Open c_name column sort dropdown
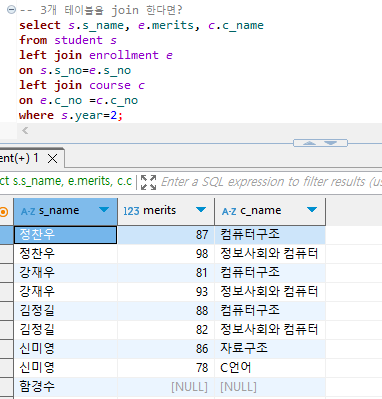 312,210
